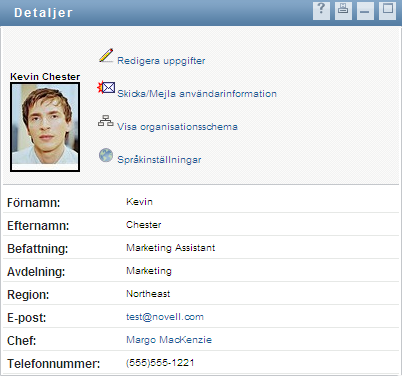Select the Avdelning value Marketing
This screenshot has width=402, height=376.
[x=149, y=271]
